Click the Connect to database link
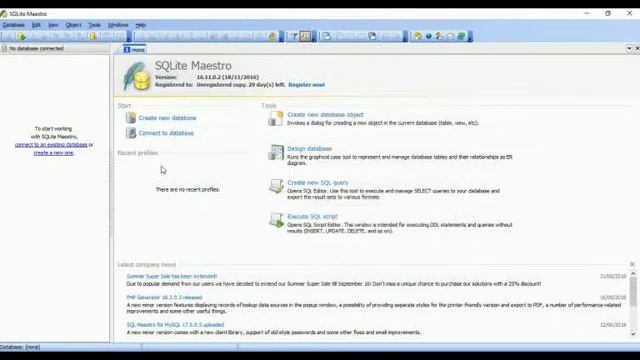640x360 pixels. tap(166, 133)
